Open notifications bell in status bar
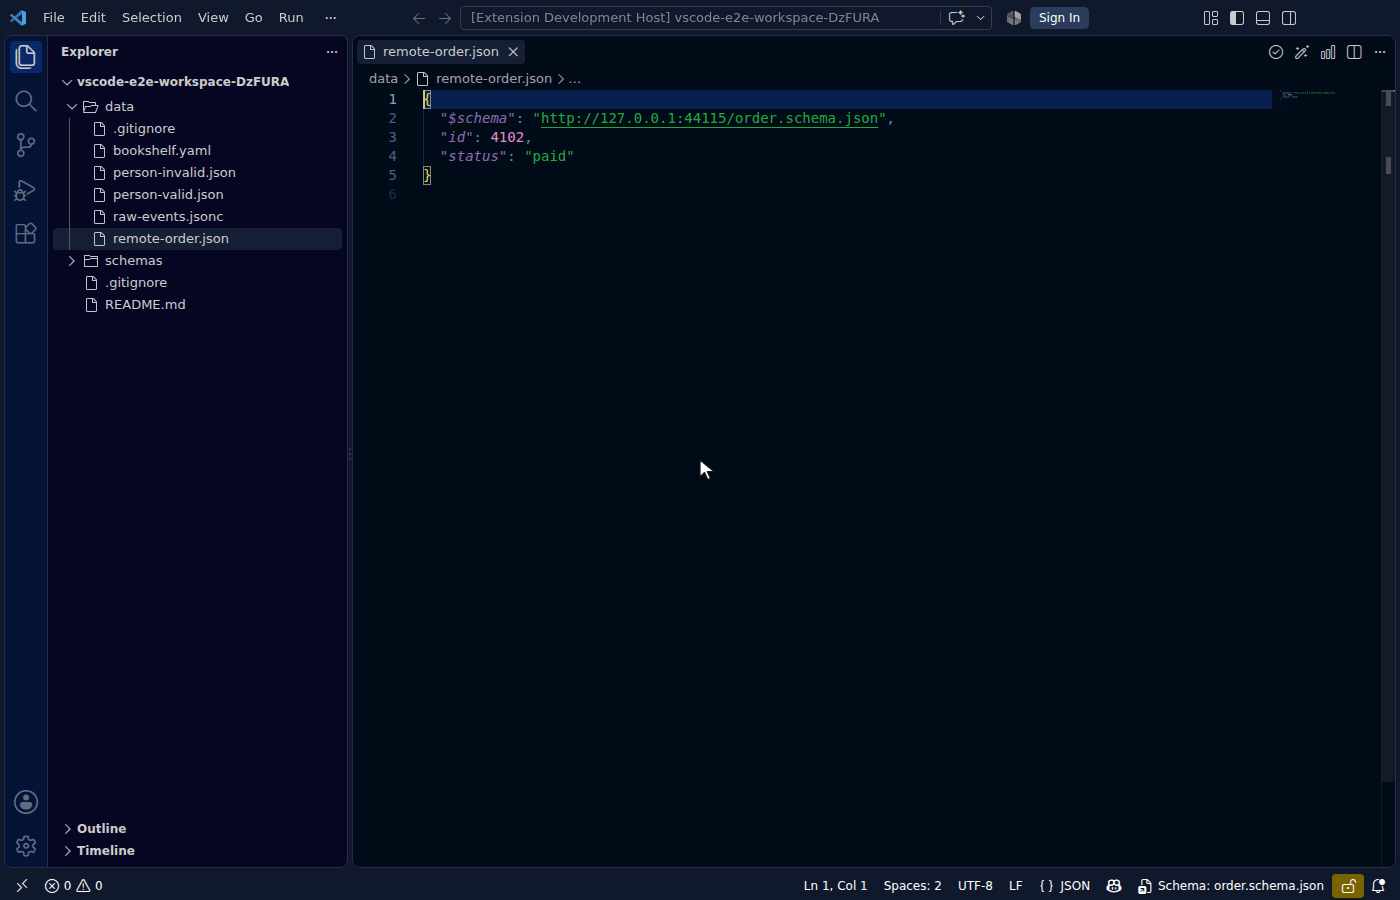The width and height of the screenshot is (1400, 900). click(x=1378, y=886)
